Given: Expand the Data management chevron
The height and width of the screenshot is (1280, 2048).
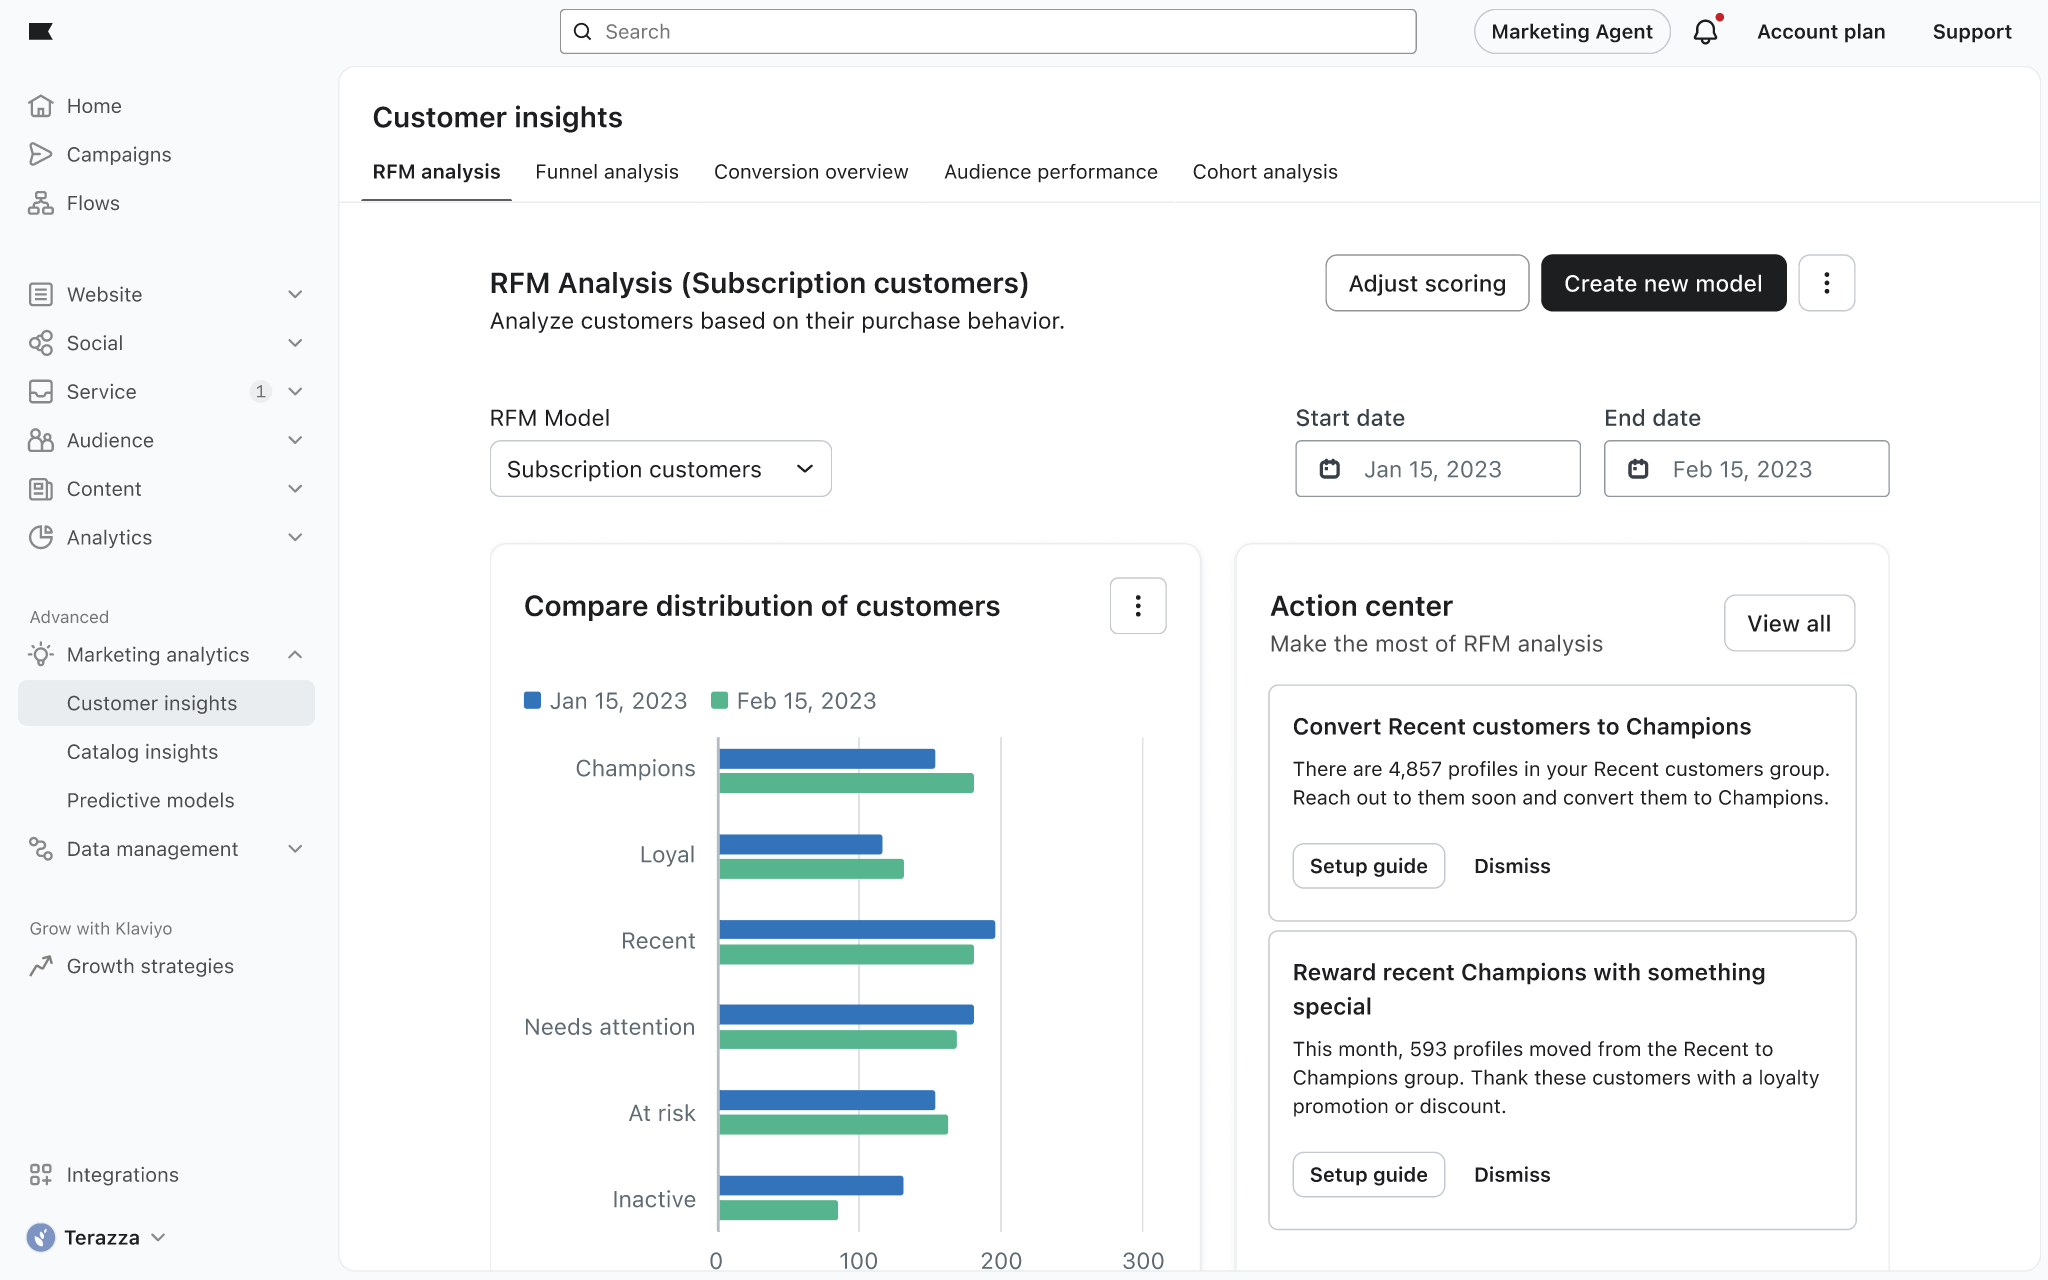Looking at the screenshot, I should [295, 849].
